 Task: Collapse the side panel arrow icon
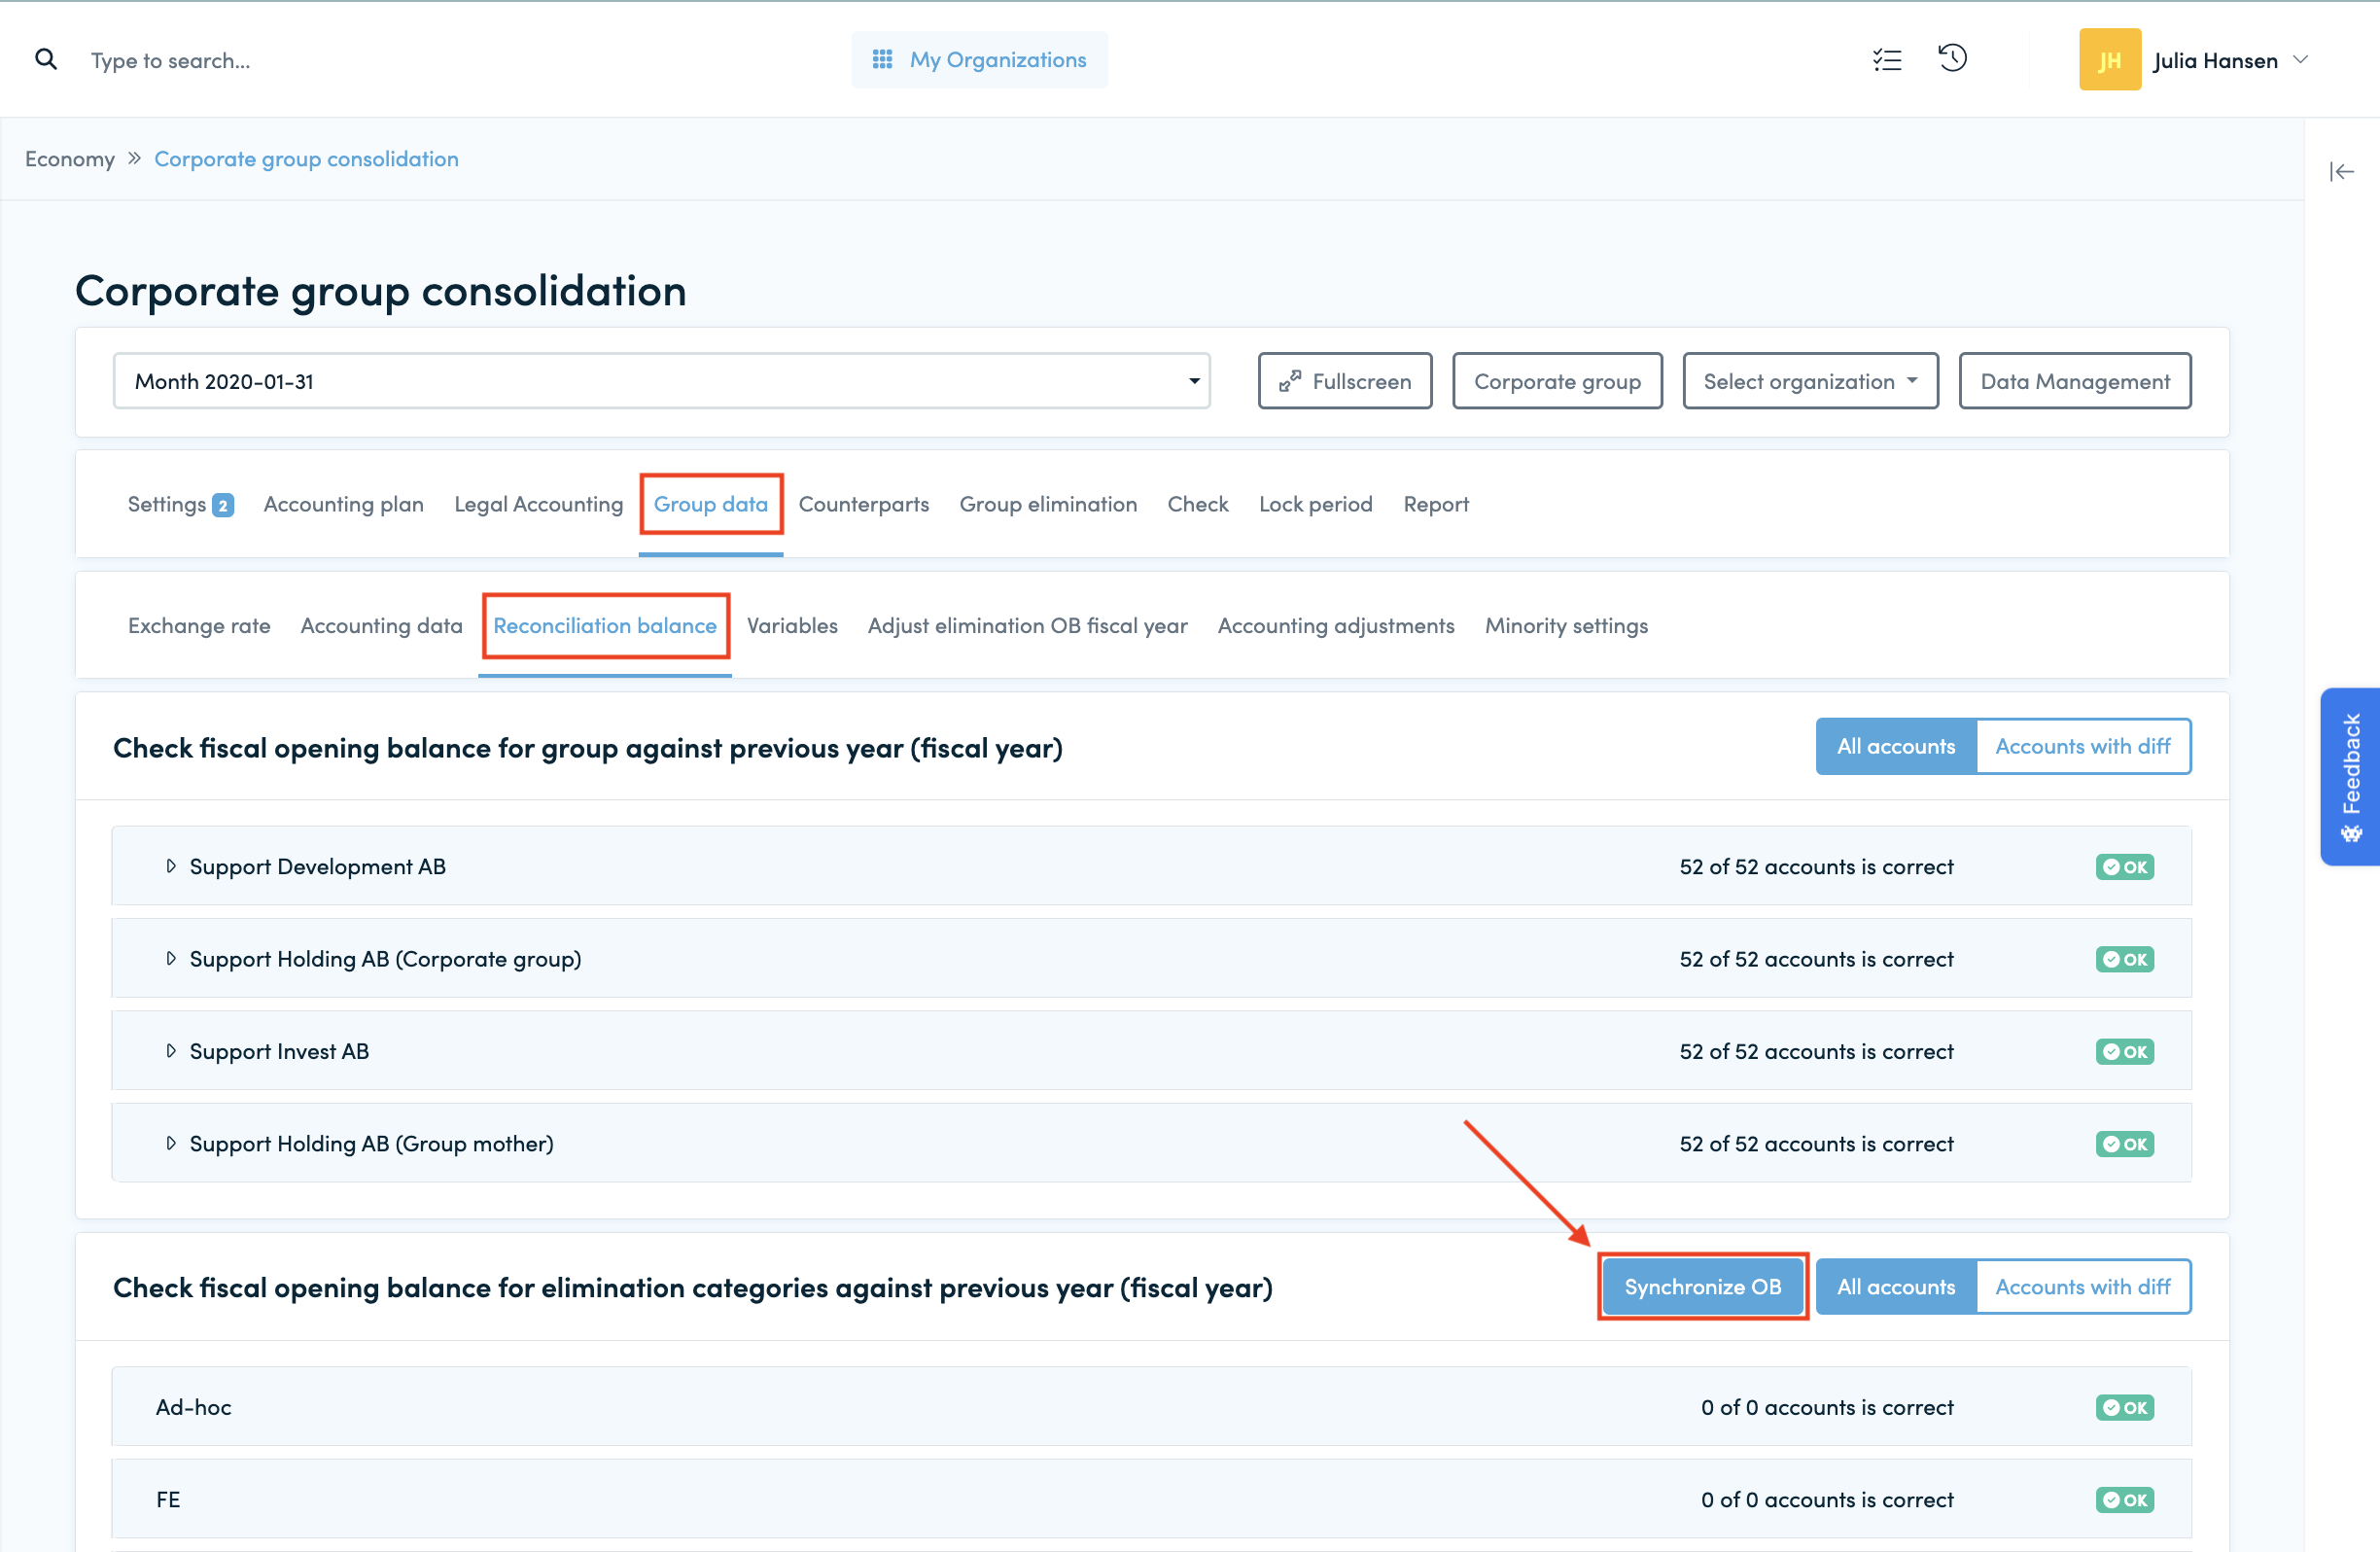[x=2341, y=172]
